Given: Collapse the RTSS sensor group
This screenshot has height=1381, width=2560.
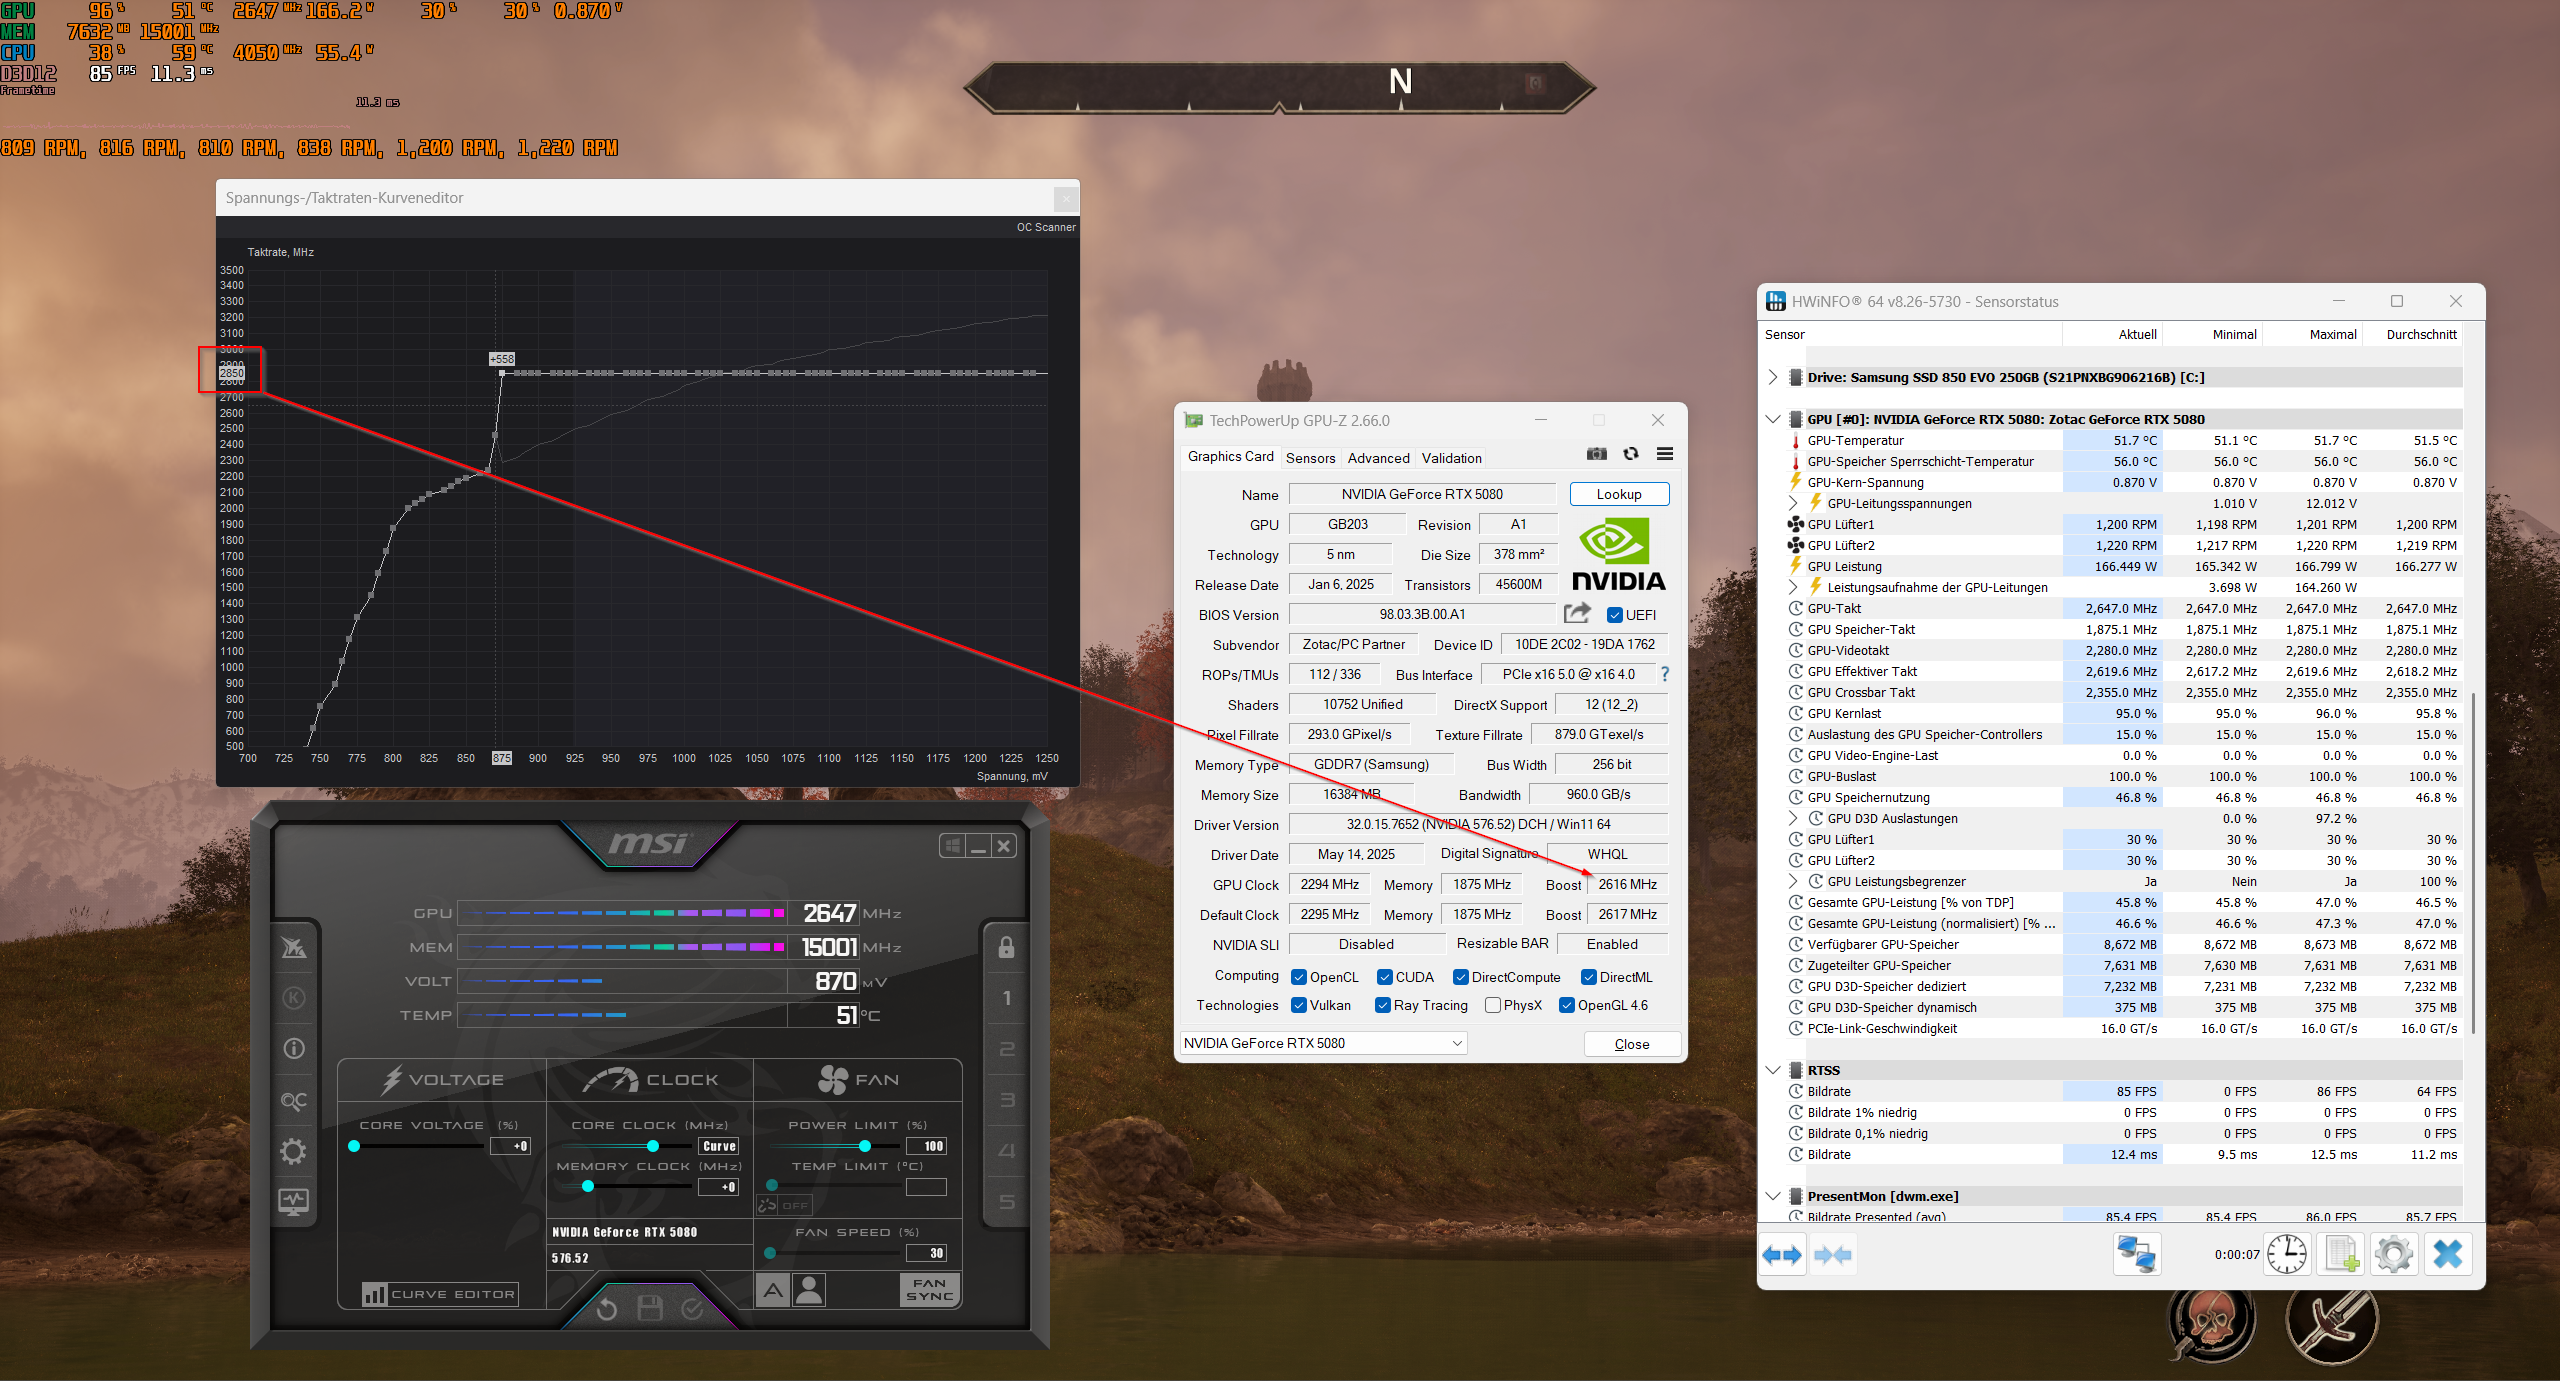Looking at the screenshot, I should click(1773, 1070).
